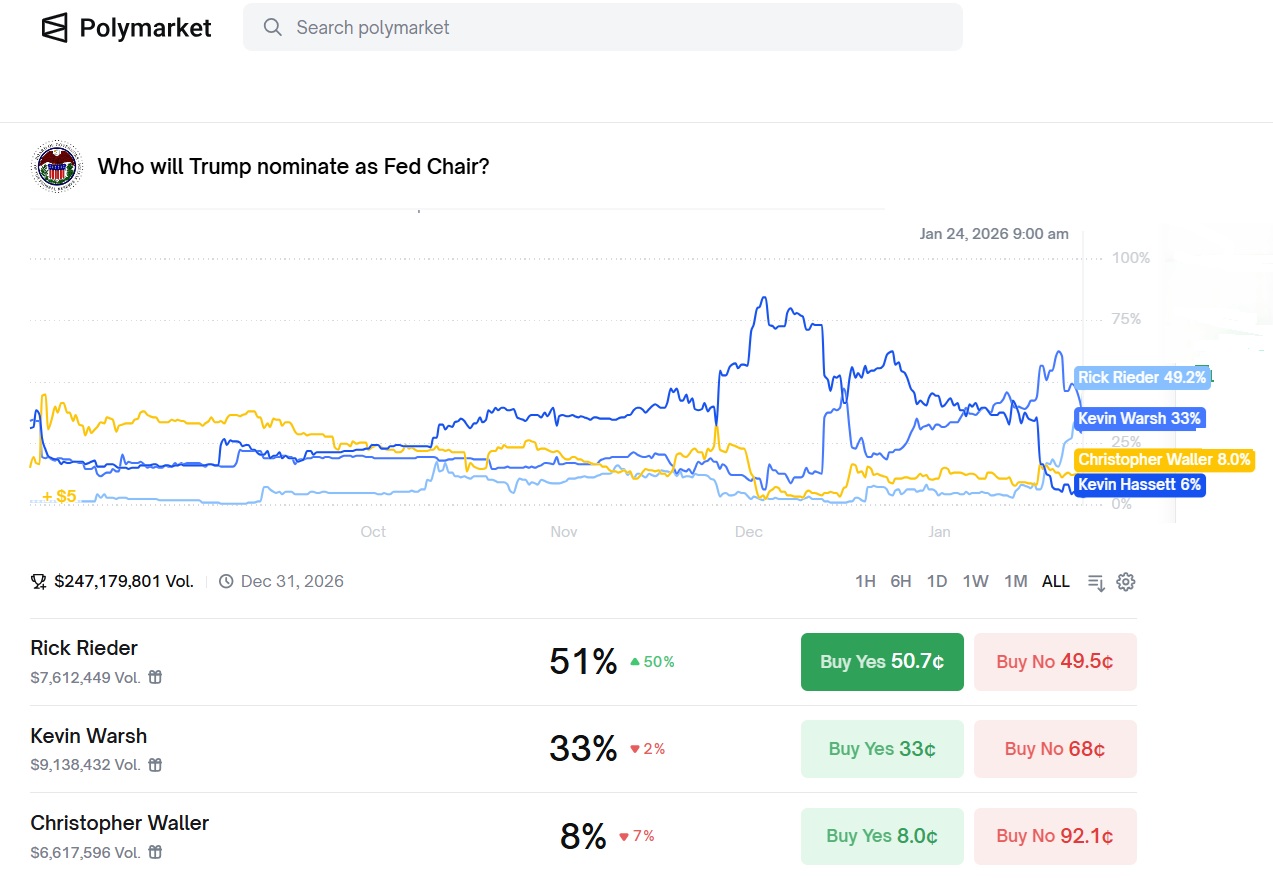Click the Polymarket logo icon
The width and height of the screenshot is (1273, 878).
click(x=55, y=28)
